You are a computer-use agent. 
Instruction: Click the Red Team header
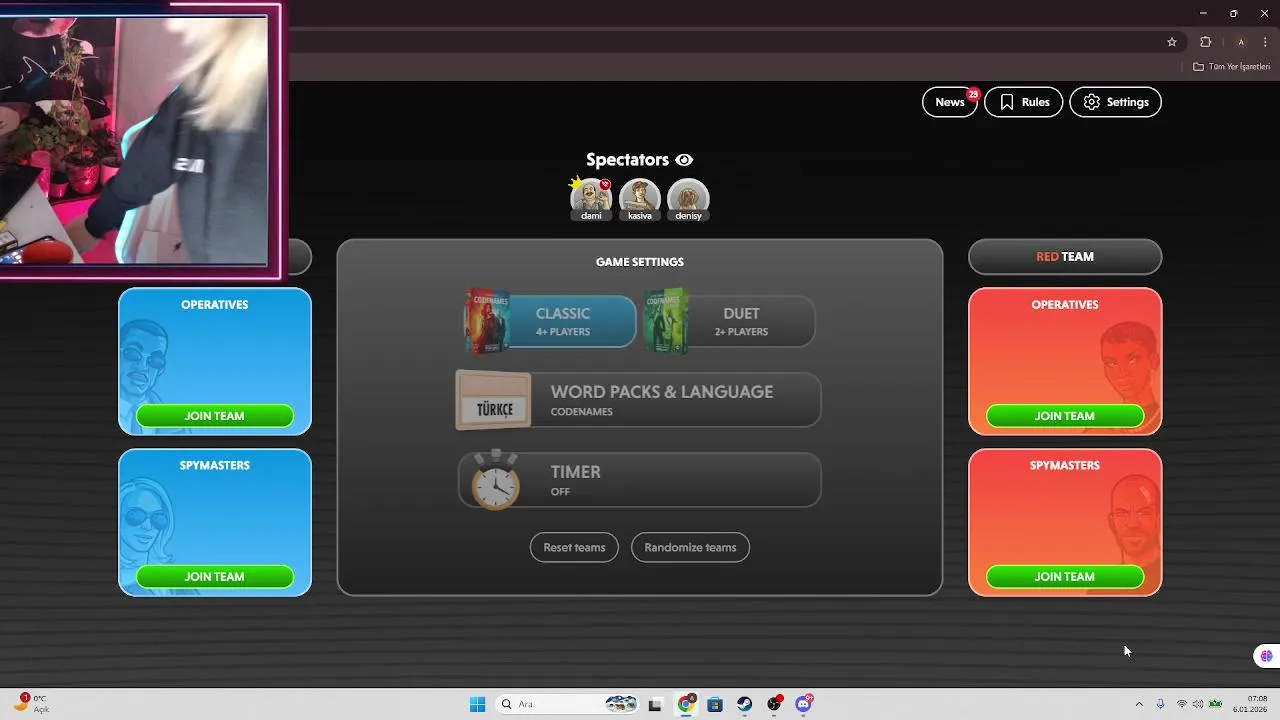1065,257
